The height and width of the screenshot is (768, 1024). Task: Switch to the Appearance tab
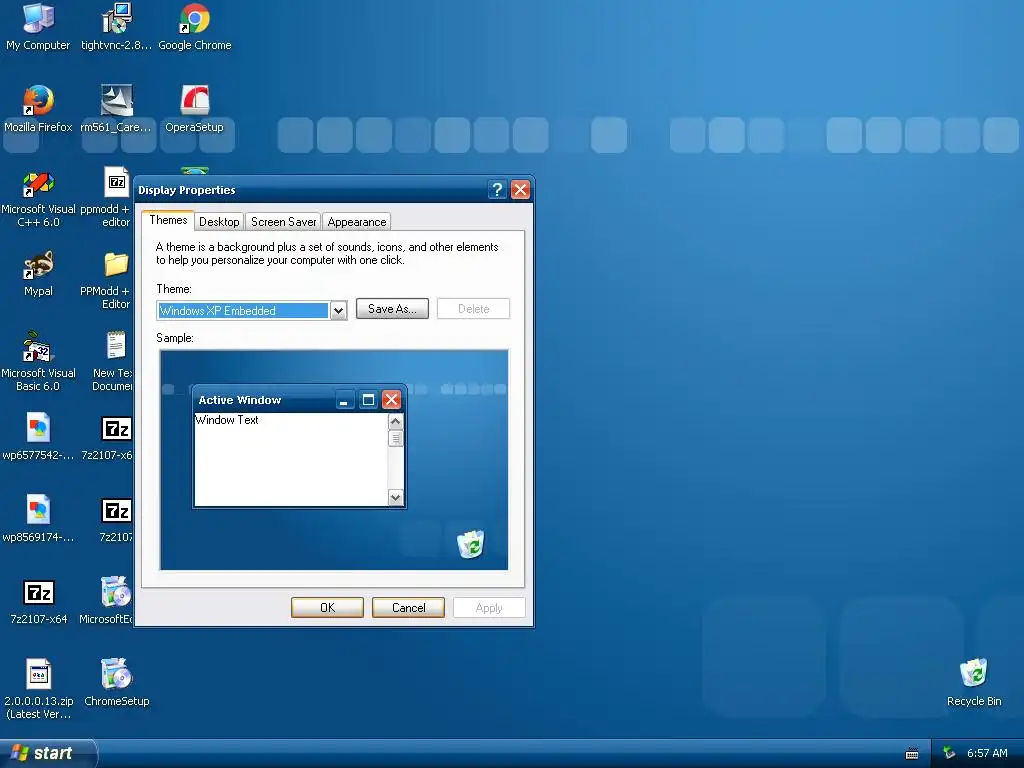pyautogui.click(x=357, y=222)
